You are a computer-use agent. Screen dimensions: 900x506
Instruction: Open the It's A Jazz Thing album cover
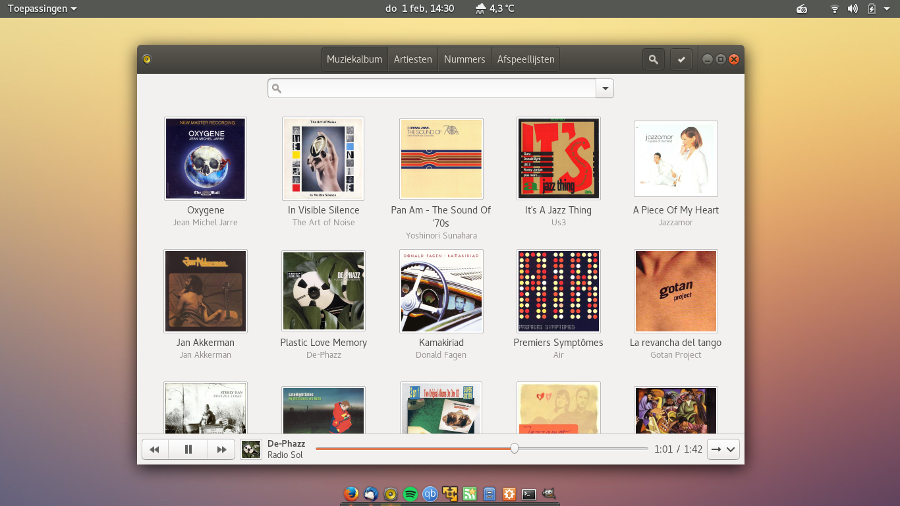(558, 159)
